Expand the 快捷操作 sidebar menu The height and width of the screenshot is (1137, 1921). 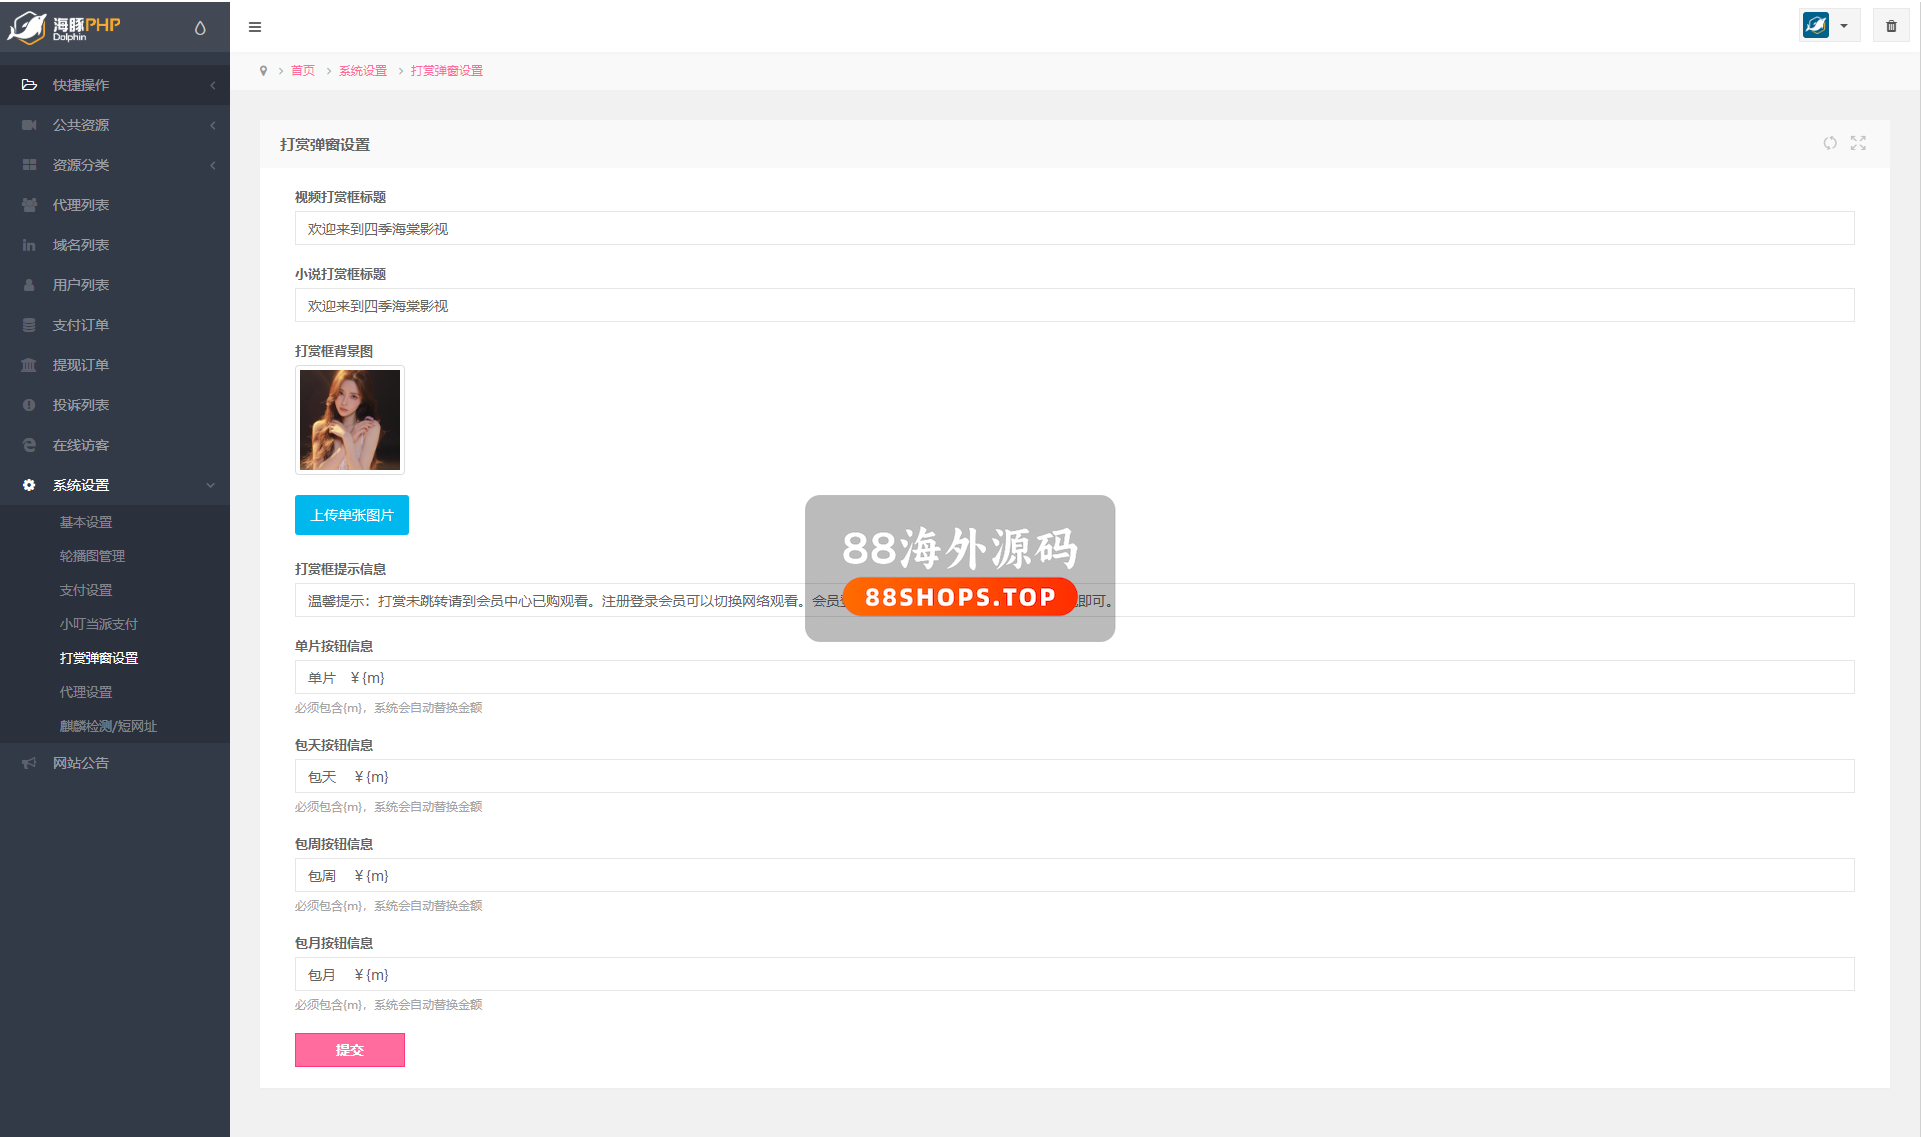click(x=81, y=85)
